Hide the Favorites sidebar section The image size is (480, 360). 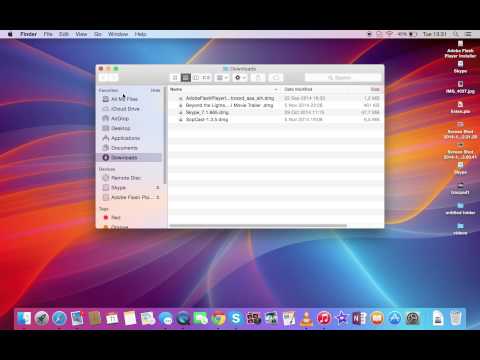tap(155, 90)
